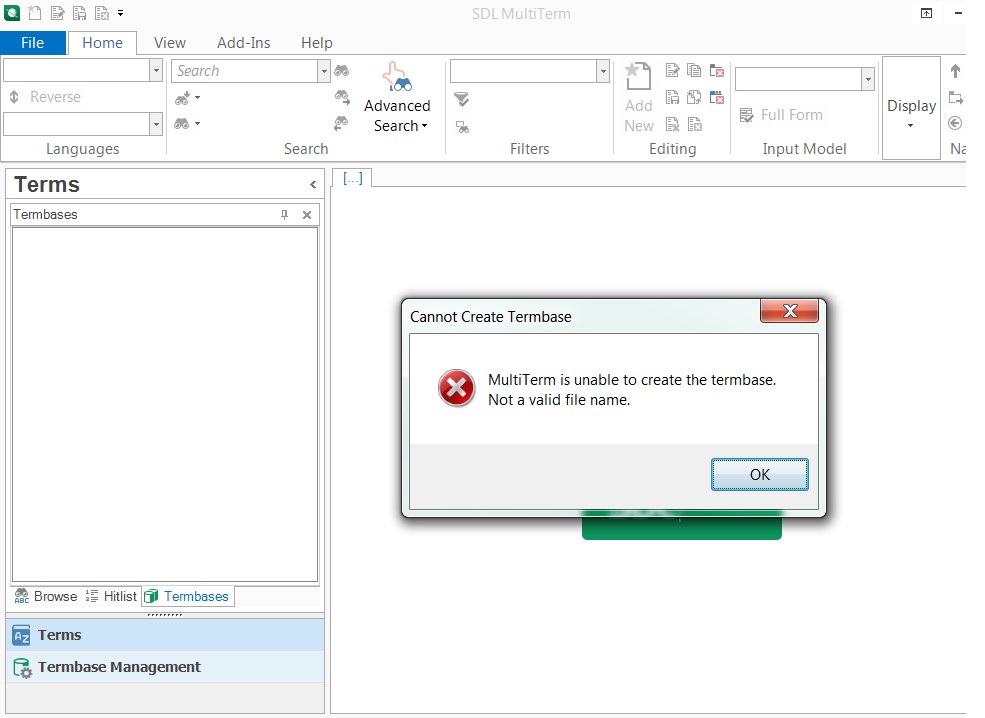
Task: Click the edit entry pencil icon in the title bar
Action: point(58,13)
